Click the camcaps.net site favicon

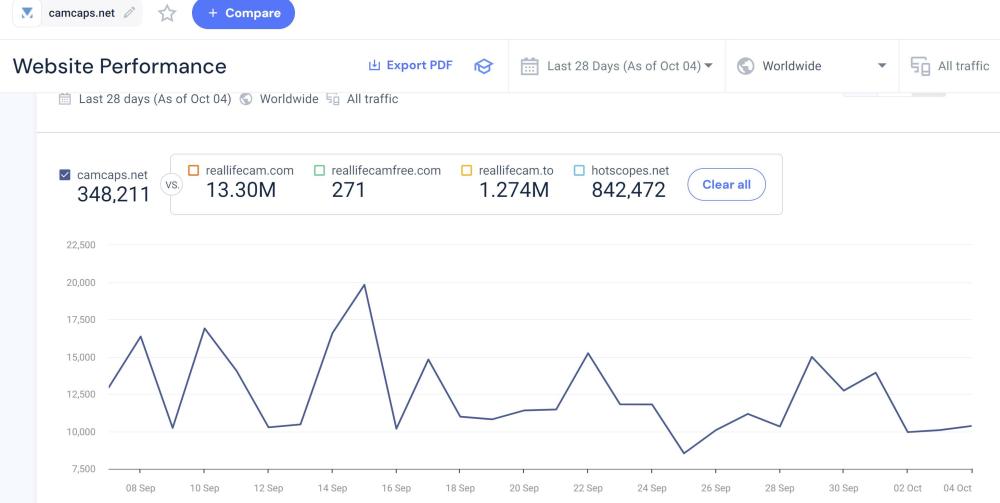(28, 13)
